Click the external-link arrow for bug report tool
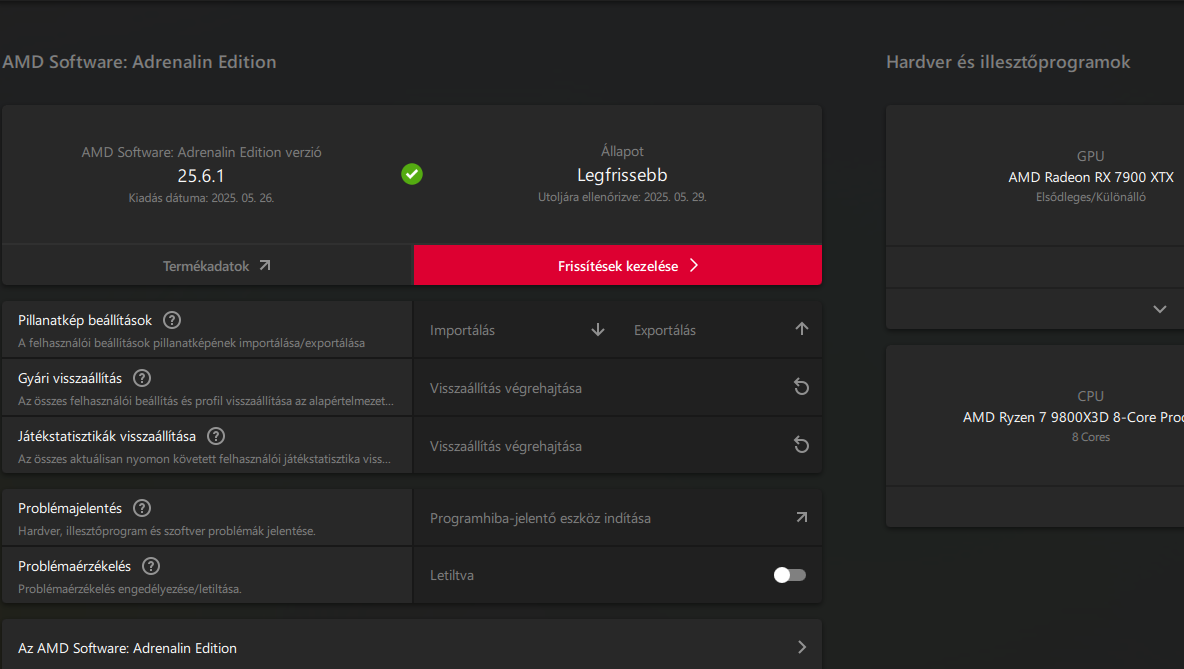 tap(802, 517)
